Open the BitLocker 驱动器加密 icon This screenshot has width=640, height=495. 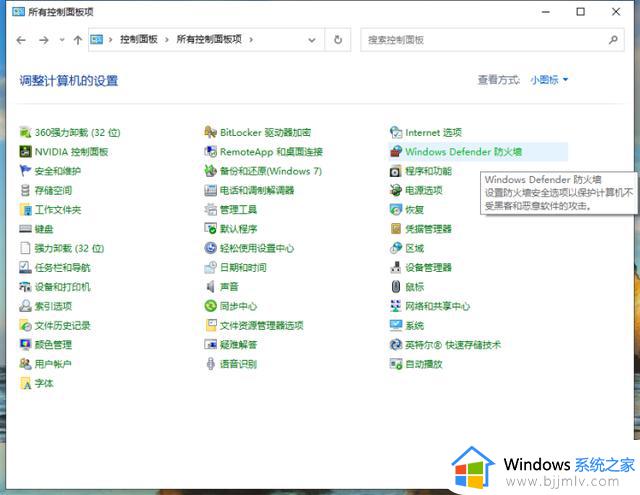tap(211, 132)
